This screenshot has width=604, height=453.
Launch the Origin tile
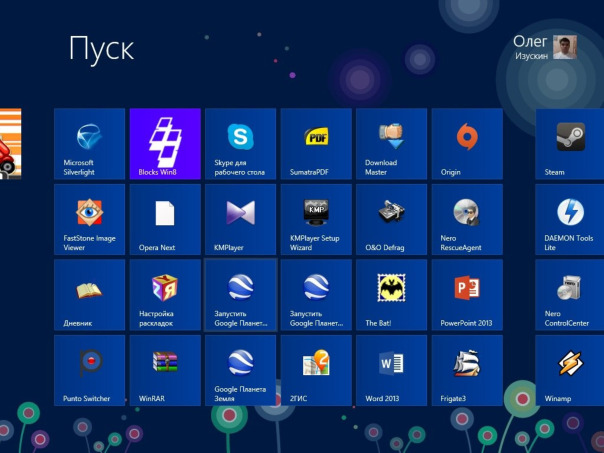[x=467, y=144]
